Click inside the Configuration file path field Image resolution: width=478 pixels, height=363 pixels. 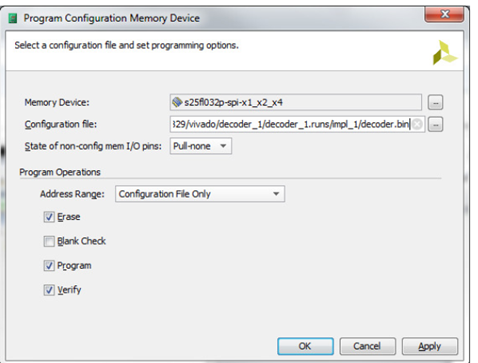pyautogui.click(x=290, y=124)
